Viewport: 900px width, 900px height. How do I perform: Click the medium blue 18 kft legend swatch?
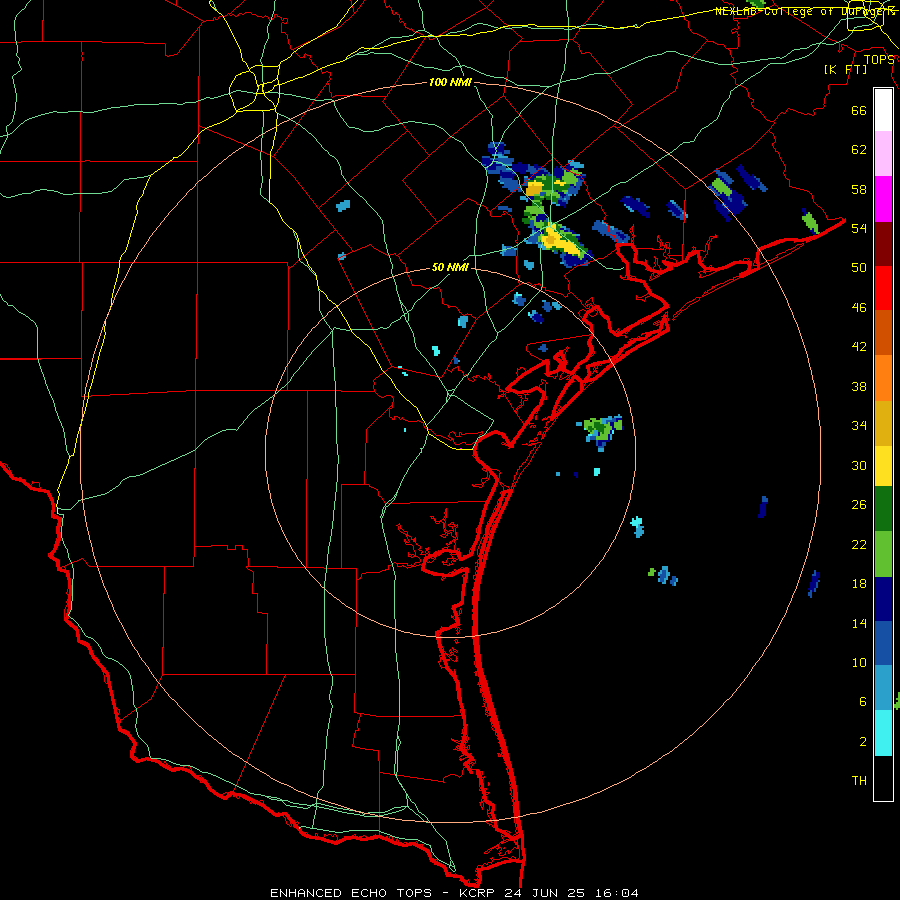pos(883,643)
